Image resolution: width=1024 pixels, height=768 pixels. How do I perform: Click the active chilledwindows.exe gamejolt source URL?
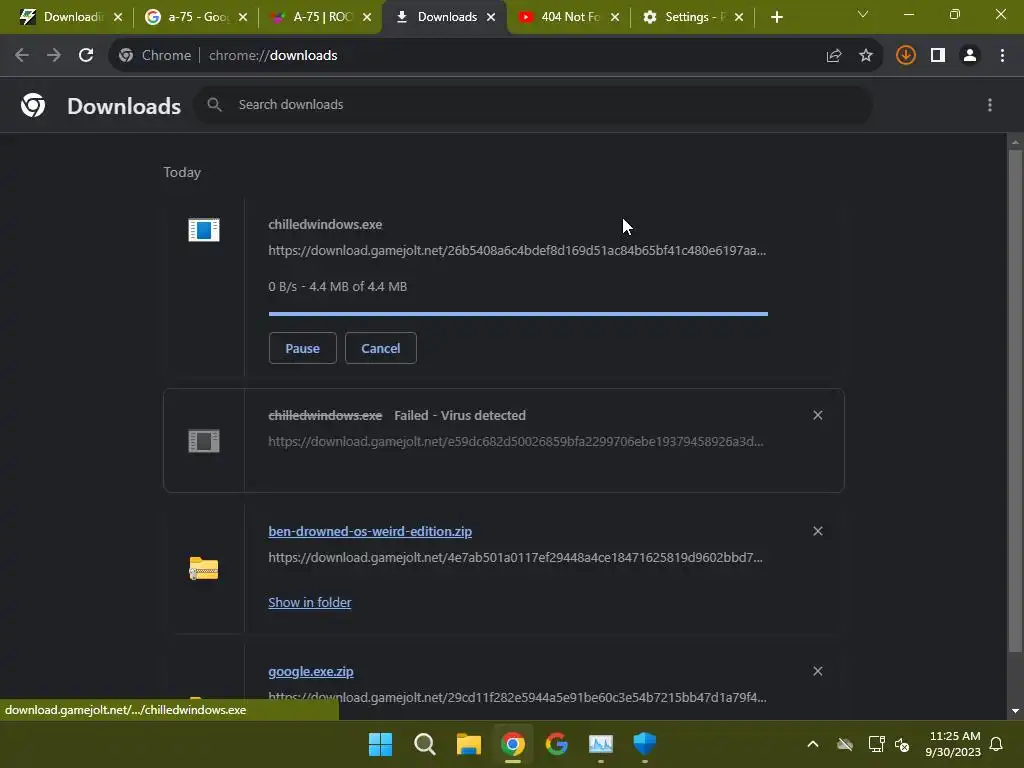[x=517, y=250]
